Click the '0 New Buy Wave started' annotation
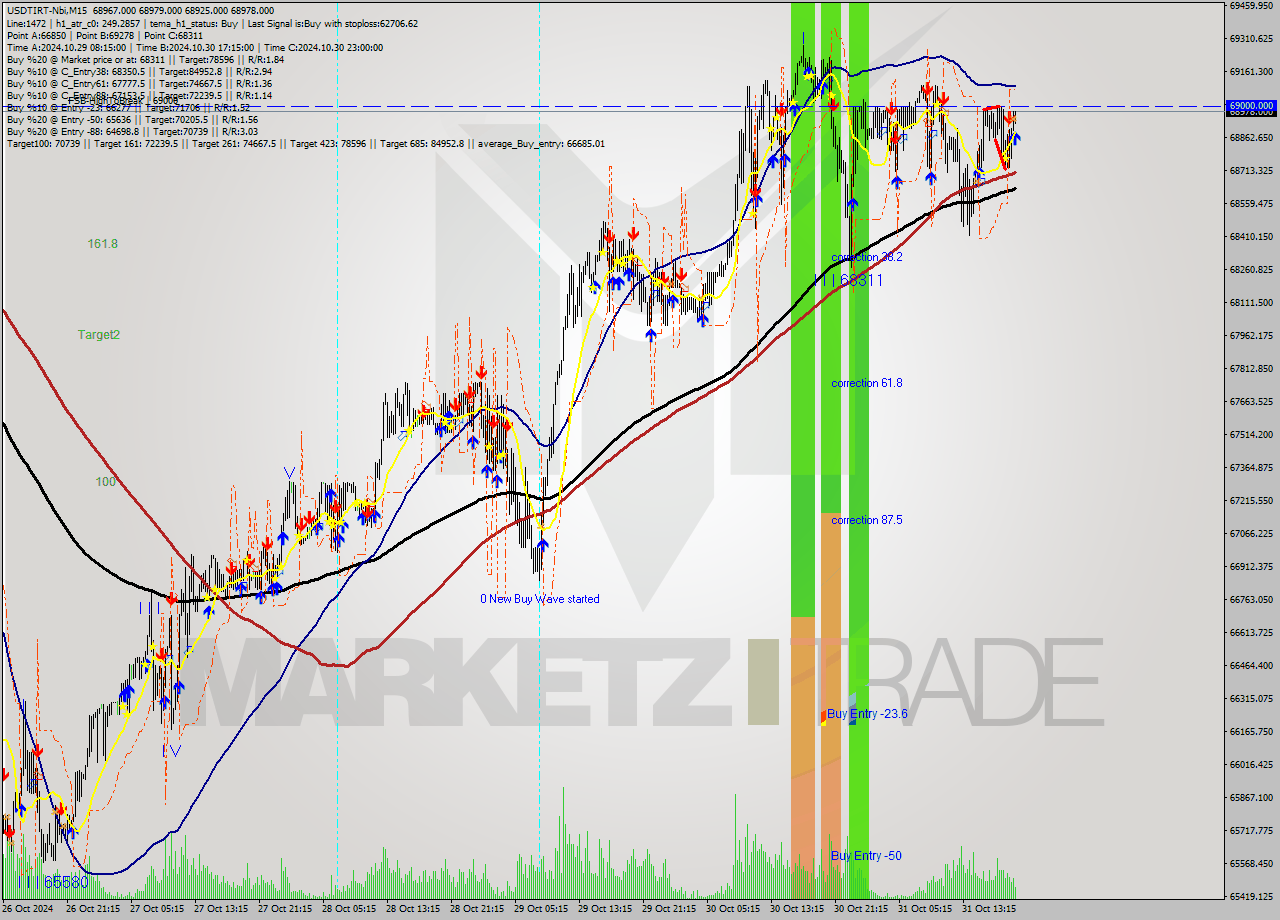Image resolution: width=1280 pixels, height=920 pixels. pyautogui.click(x=540, y=599)
